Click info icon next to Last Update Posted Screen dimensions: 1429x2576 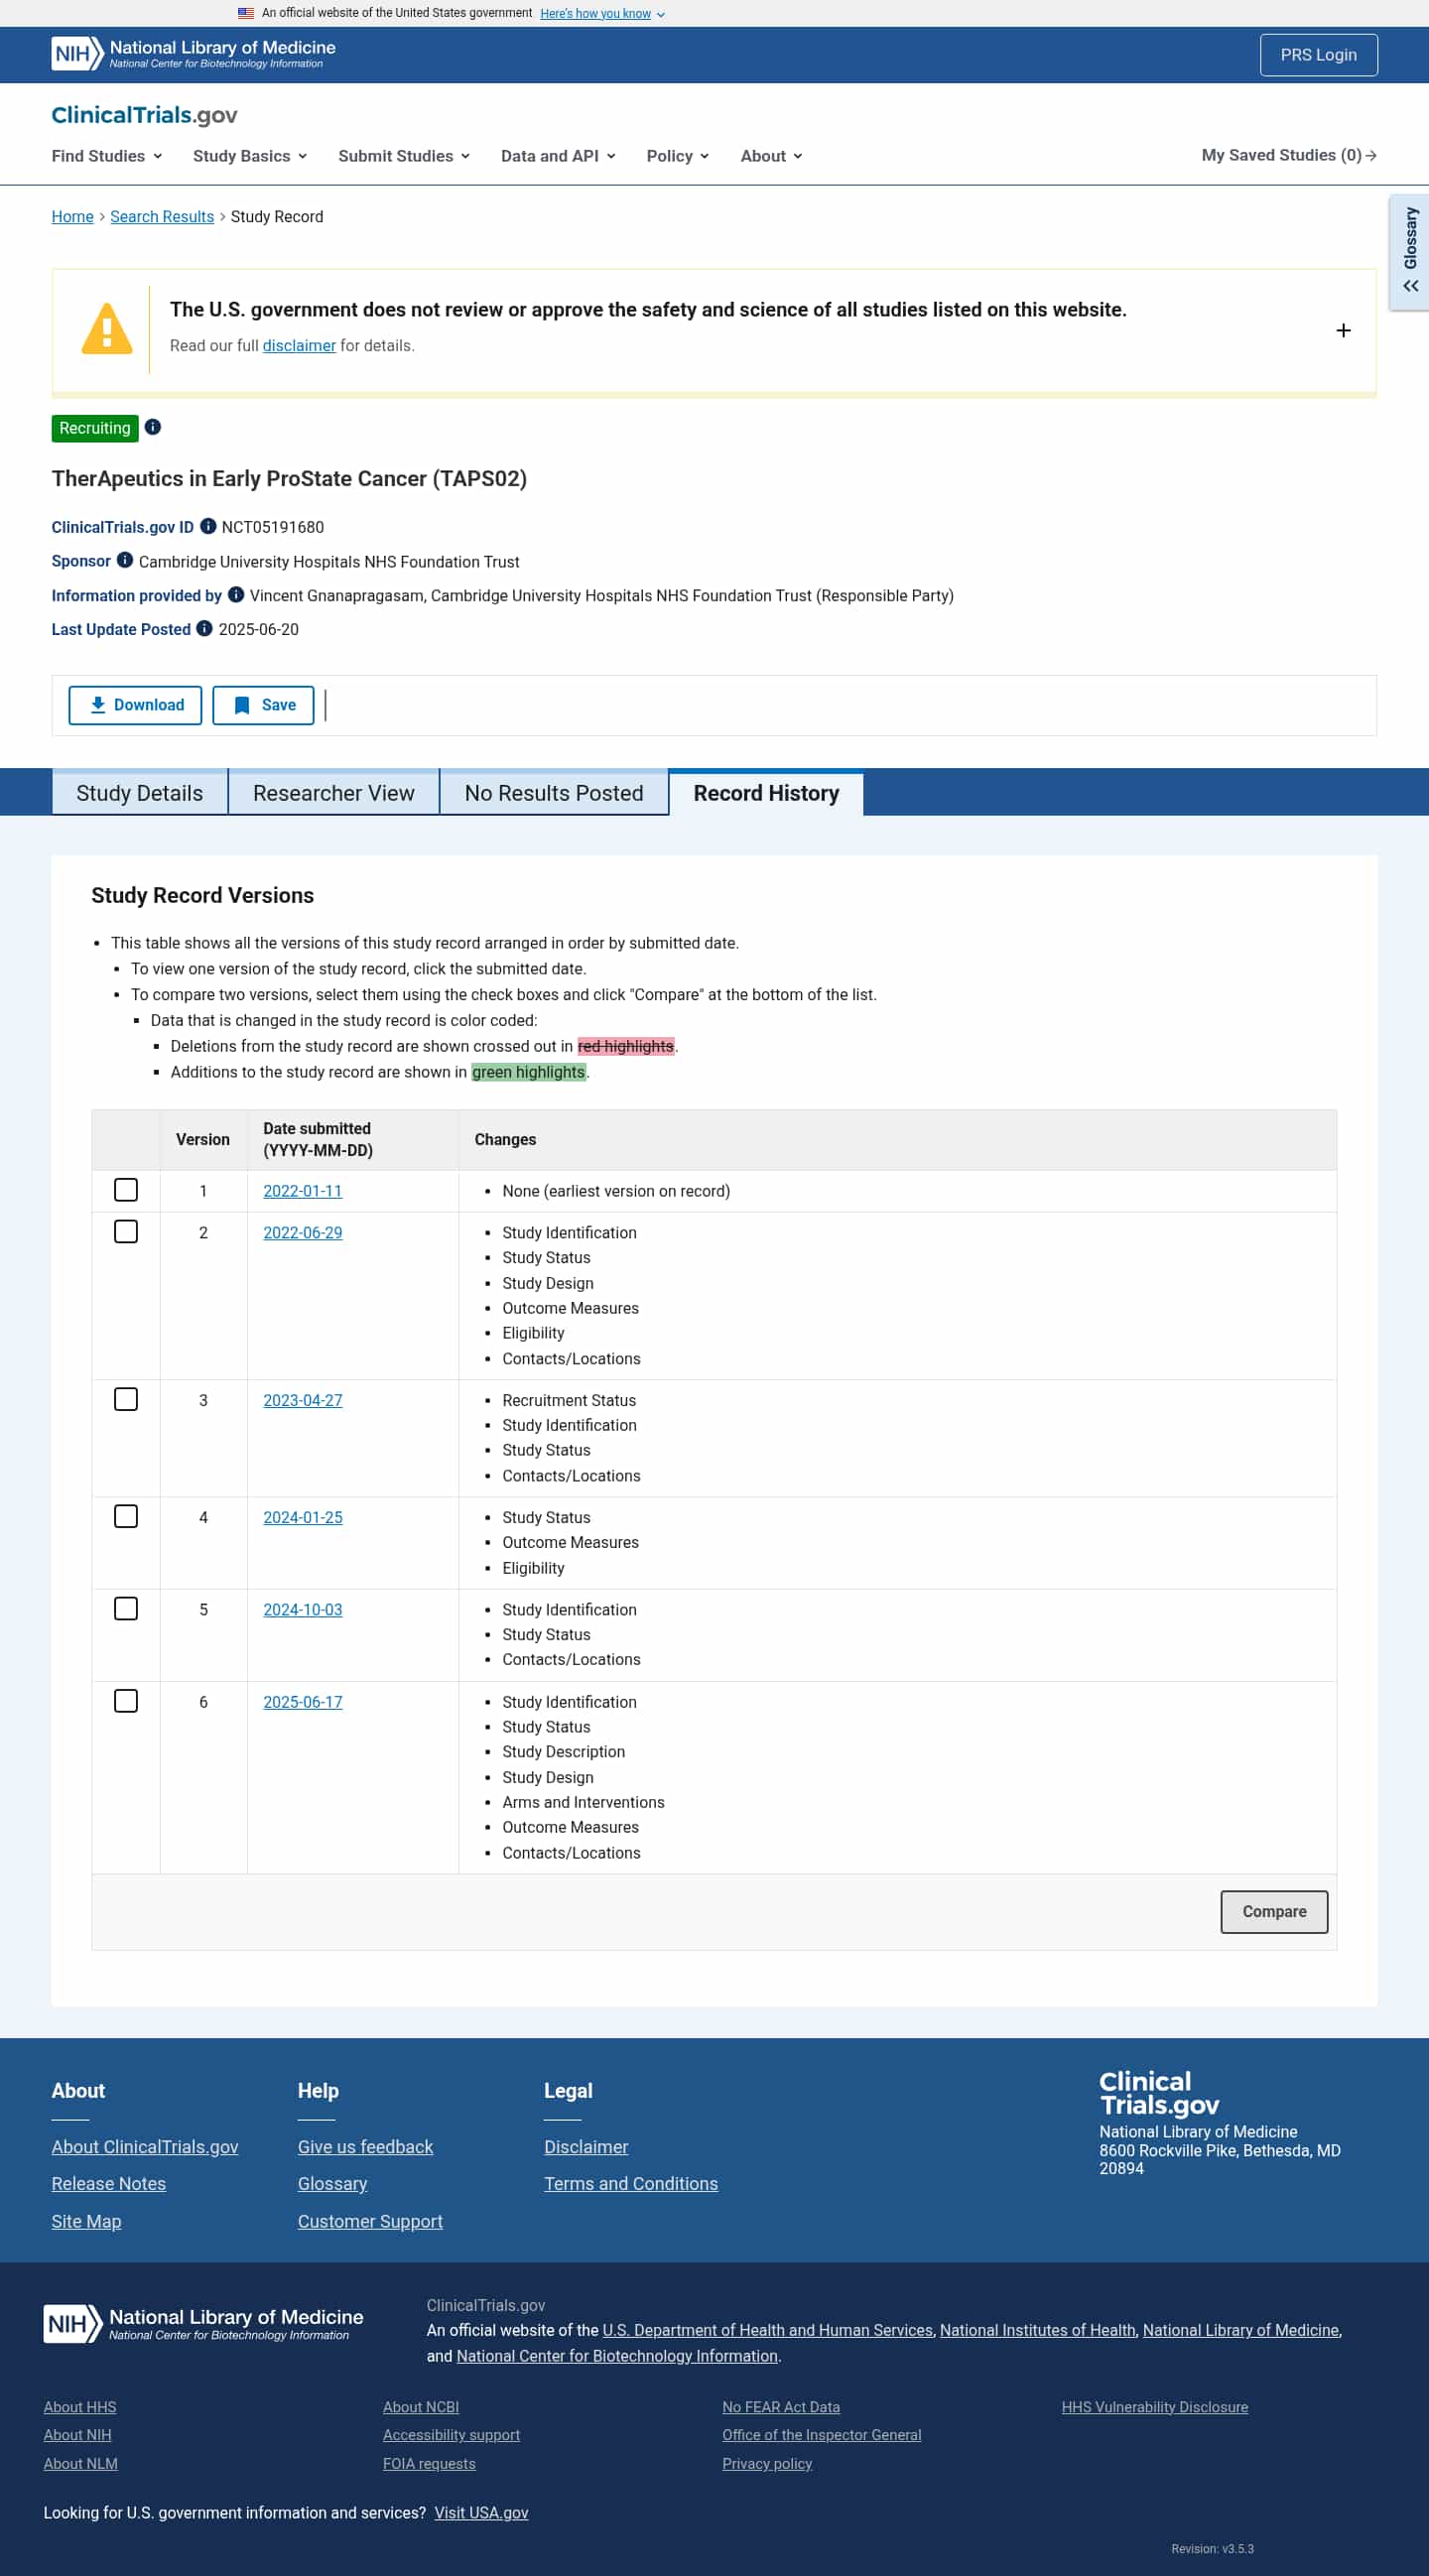[204, 628]
